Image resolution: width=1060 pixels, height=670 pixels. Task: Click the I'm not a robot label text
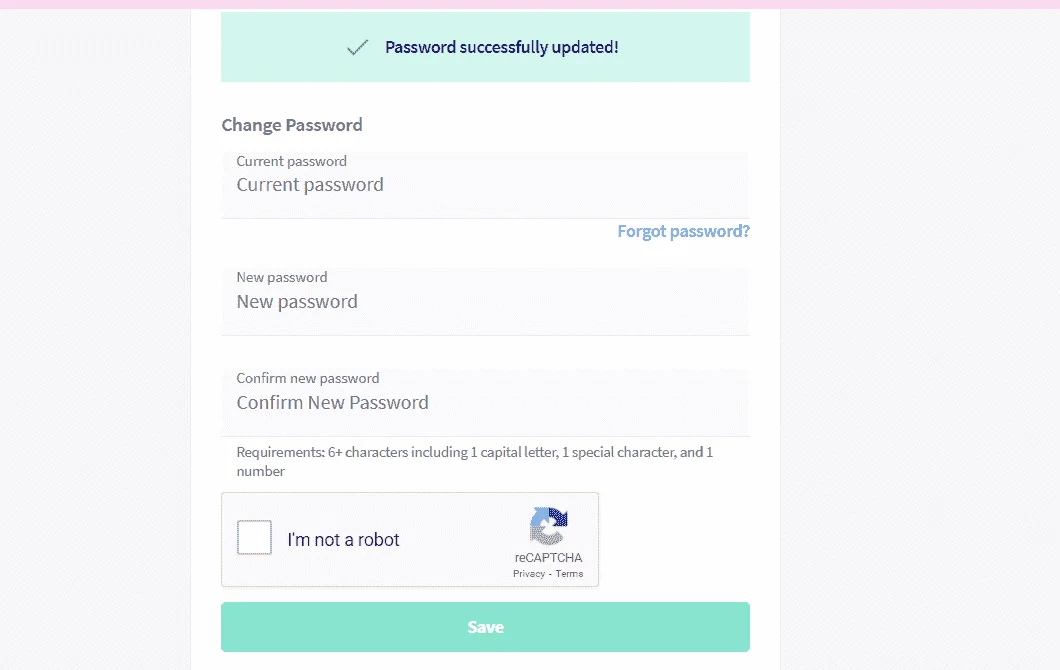coord(343,540)
